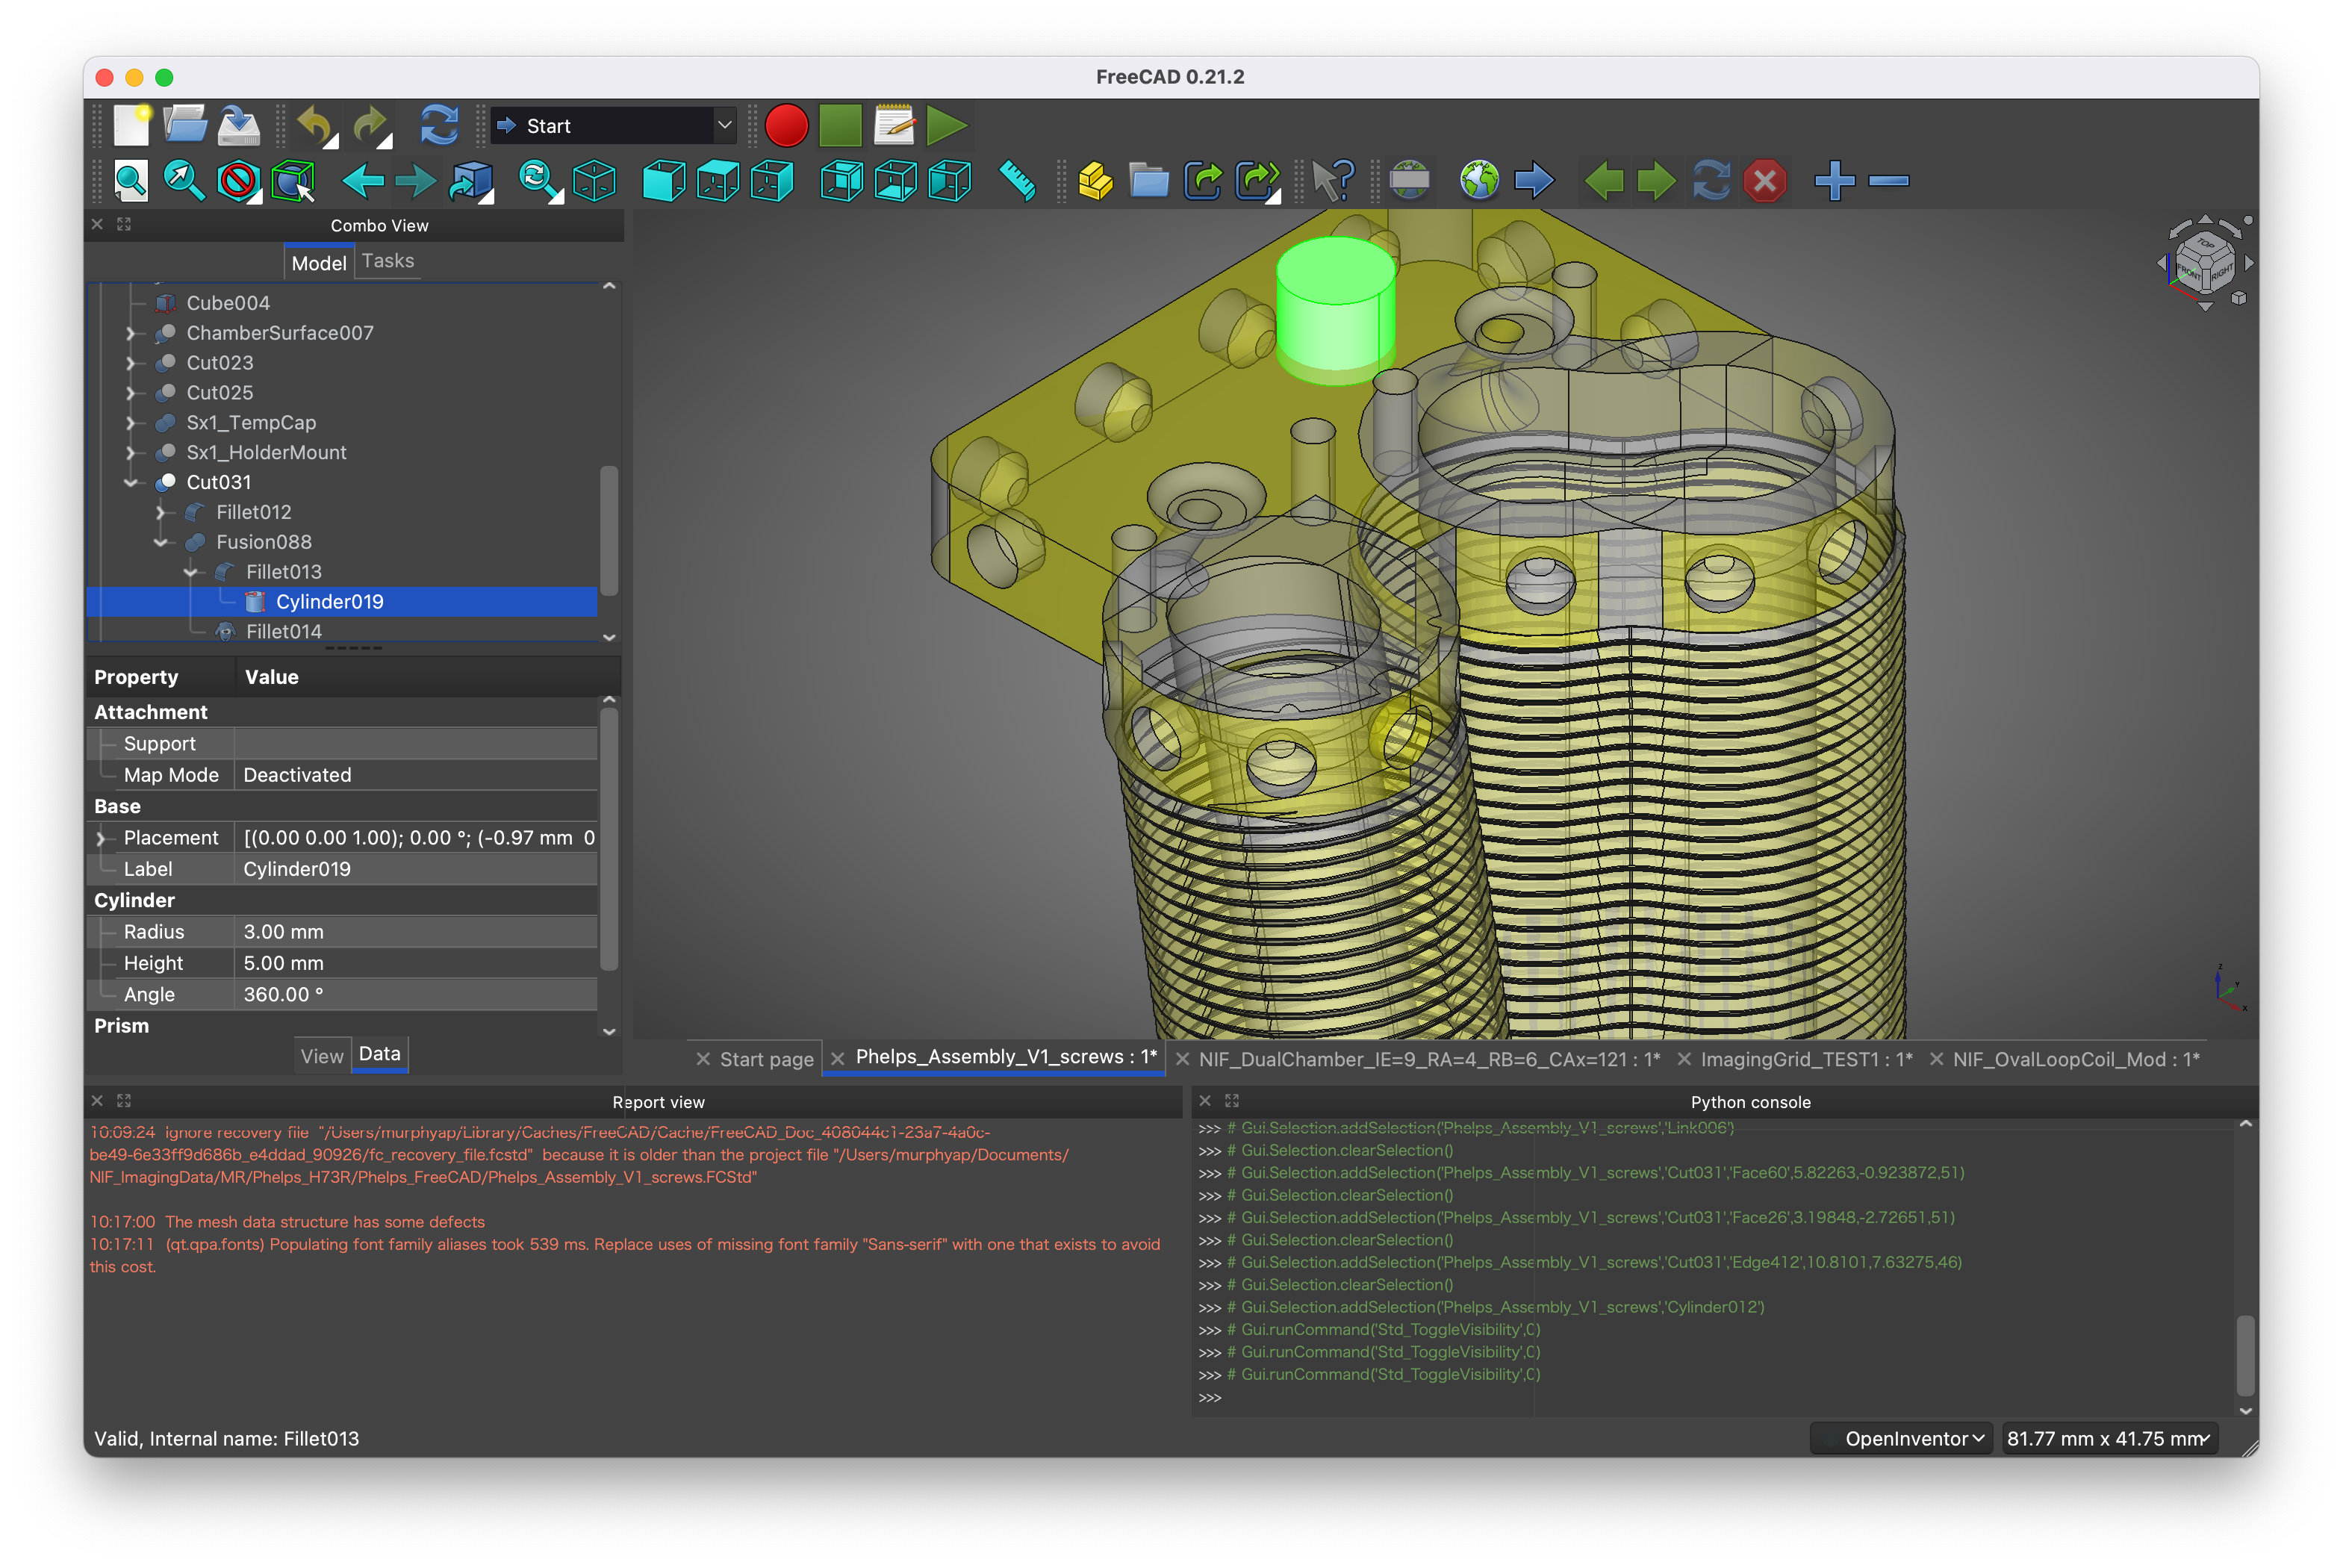Toggle bounding box selection icon
The image size is (2343, 1568).
pyautogui.click(x=293, y=181)
